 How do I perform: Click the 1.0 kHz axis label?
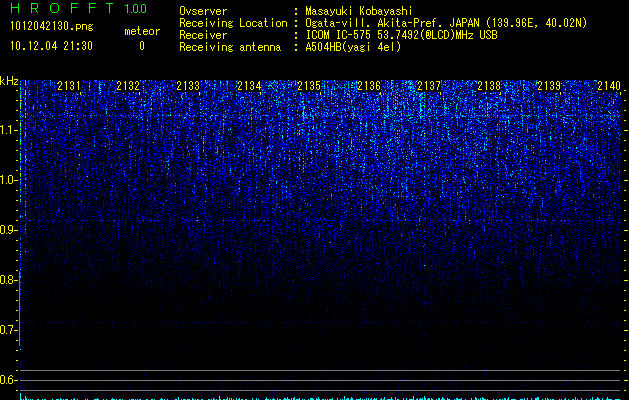(x=8, y=180)
